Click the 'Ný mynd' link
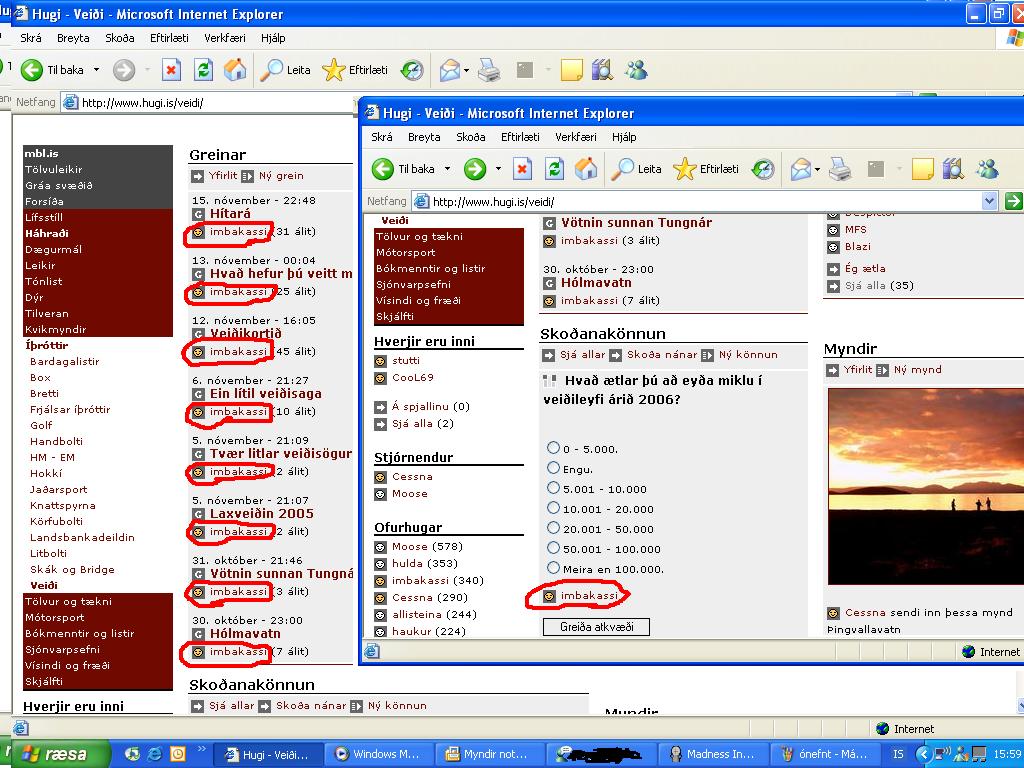This screenshot has width=1024, height=768. pos(918,370)
